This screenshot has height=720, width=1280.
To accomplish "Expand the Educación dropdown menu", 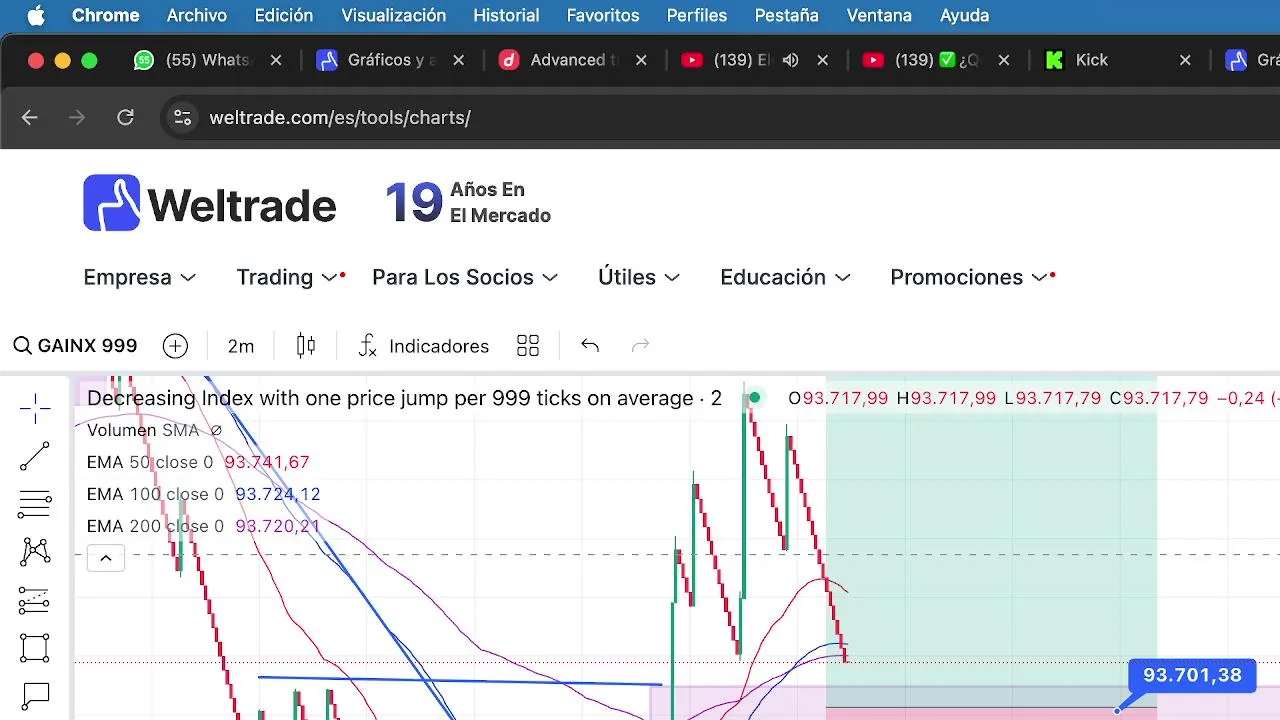I will tap(785, 277).
